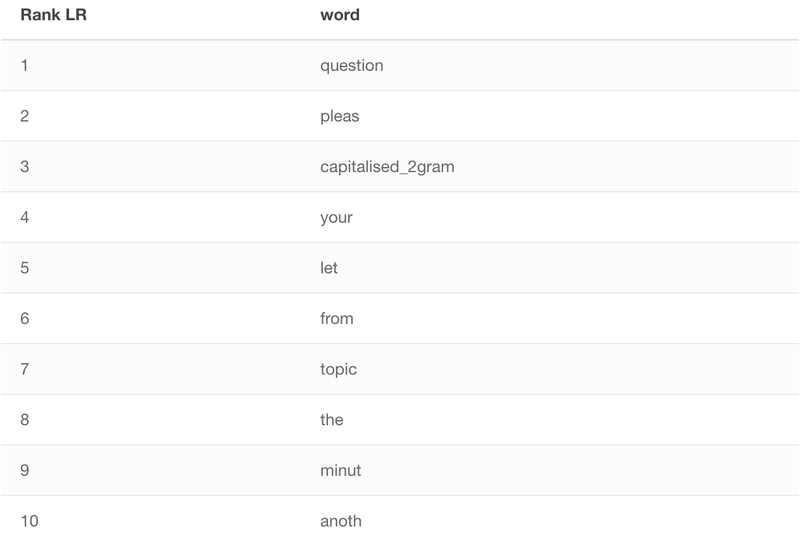
Task: Click the 'minut' word entry
Action: coord(340,470)
